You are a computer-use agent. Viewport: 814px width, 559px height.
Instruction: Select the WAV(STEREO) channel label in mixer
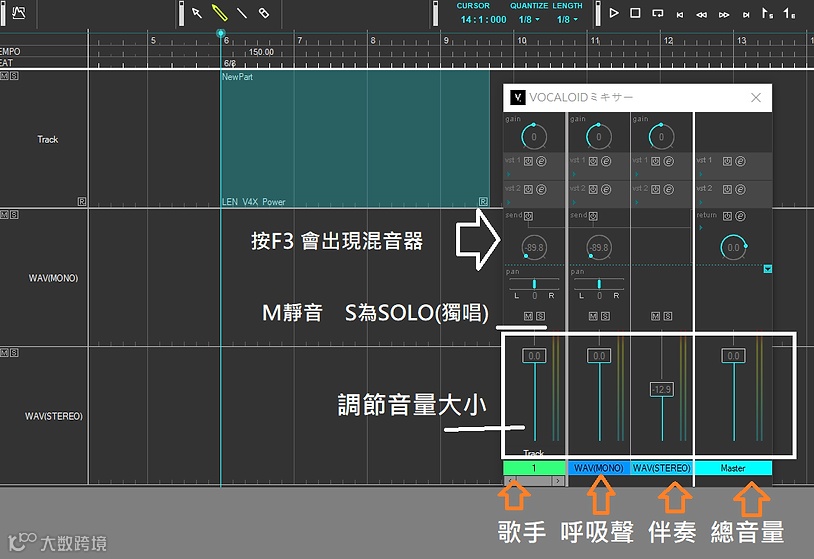point(661,468)
